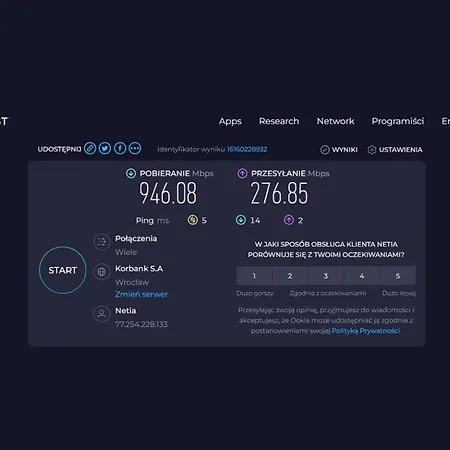Rate Netia customer service as 1
Image resolution: width=450 pixels, height=450 pixels.
click(x=254, y=276)
